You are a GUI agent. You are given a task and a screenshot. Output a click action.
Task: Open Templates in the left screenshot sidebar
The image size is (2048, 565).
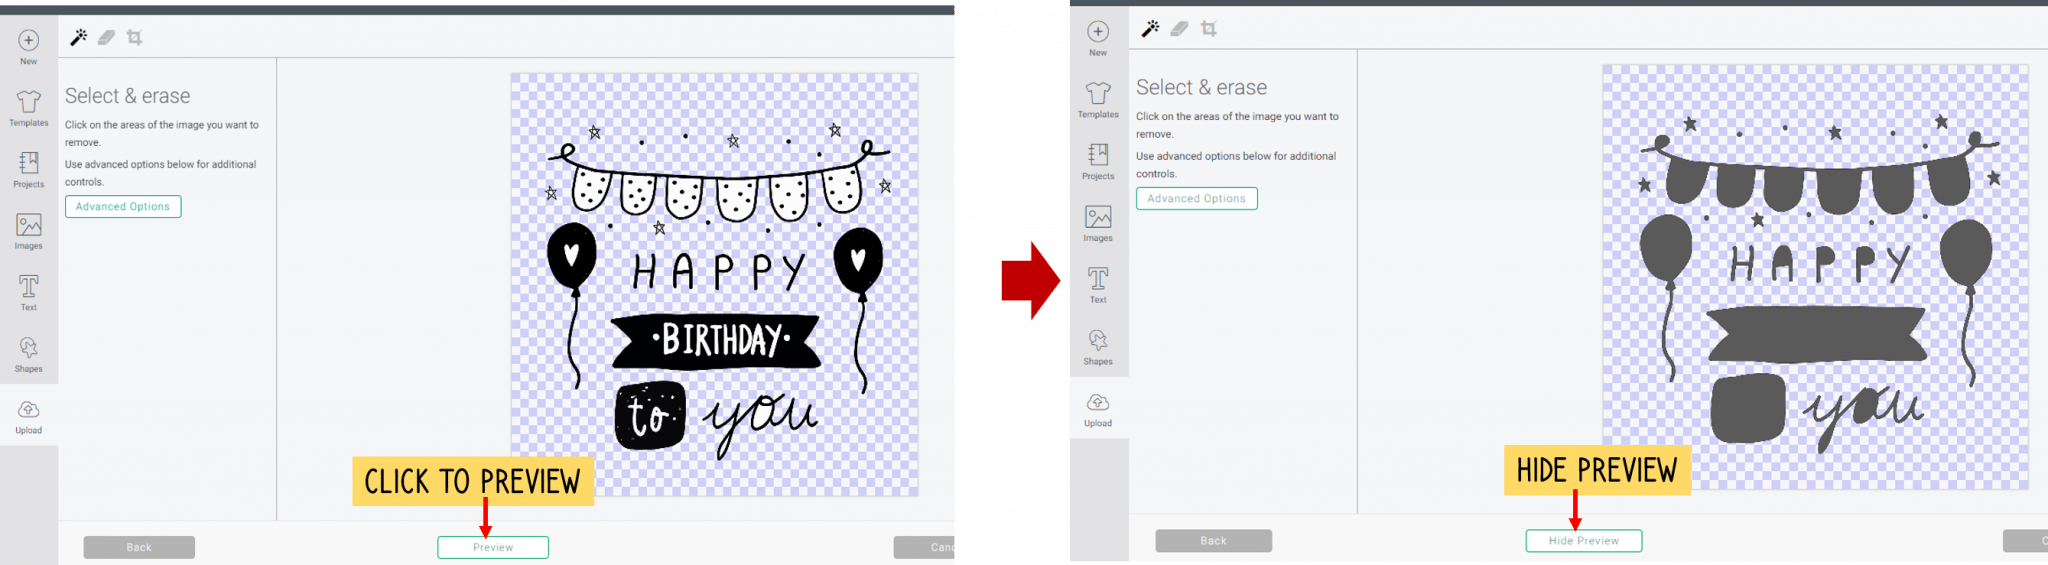point(29,107)
